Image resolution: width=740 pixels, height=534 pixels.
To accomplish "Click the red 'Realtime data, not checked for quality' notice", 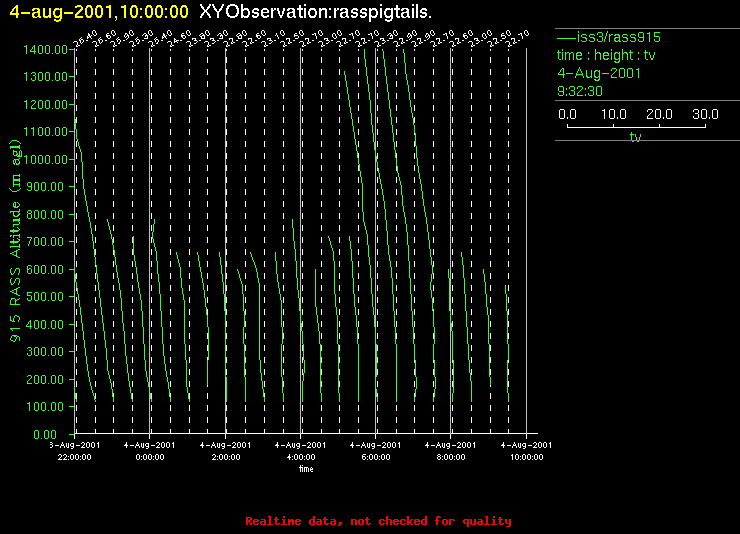I will pos(378,521).
